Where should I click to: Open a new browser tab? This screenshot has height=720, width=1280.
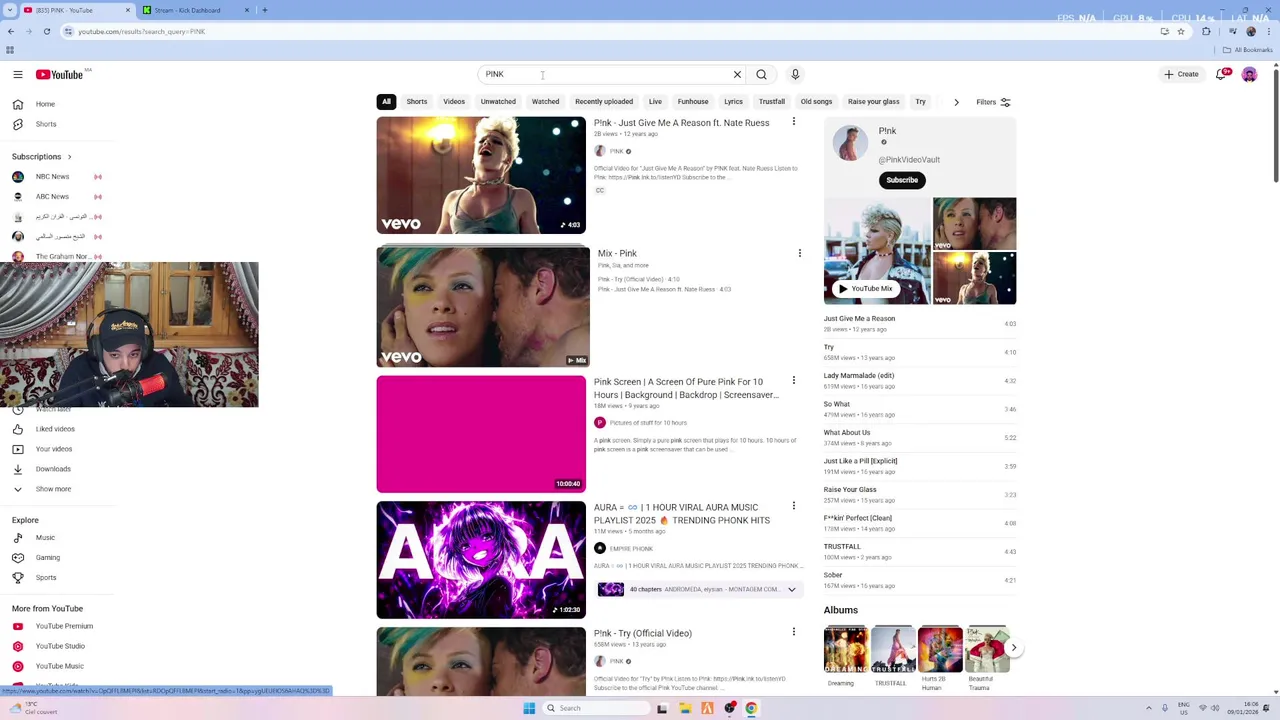(264, 10)
